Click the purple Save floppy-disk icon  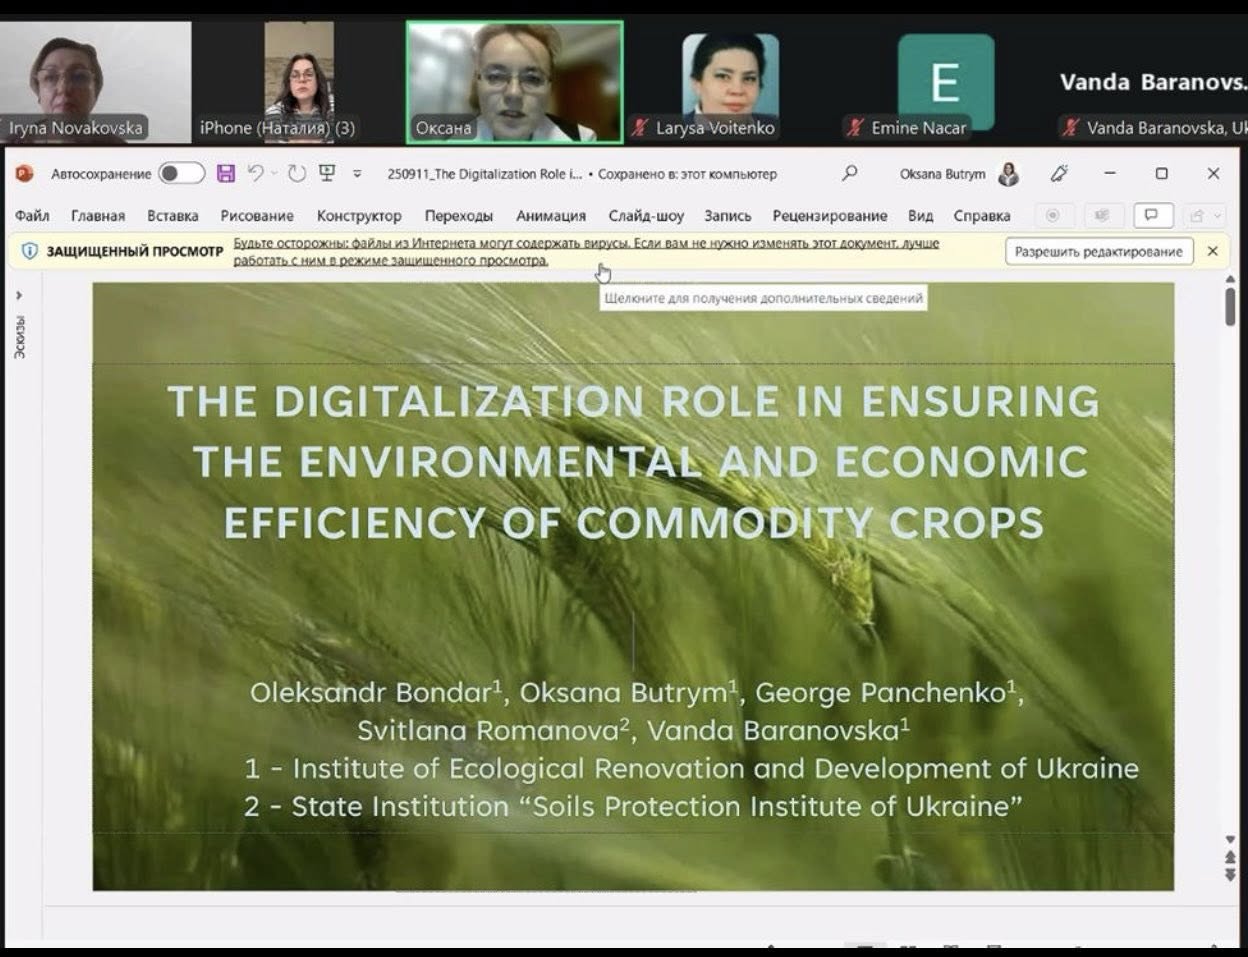pos(226,174)
